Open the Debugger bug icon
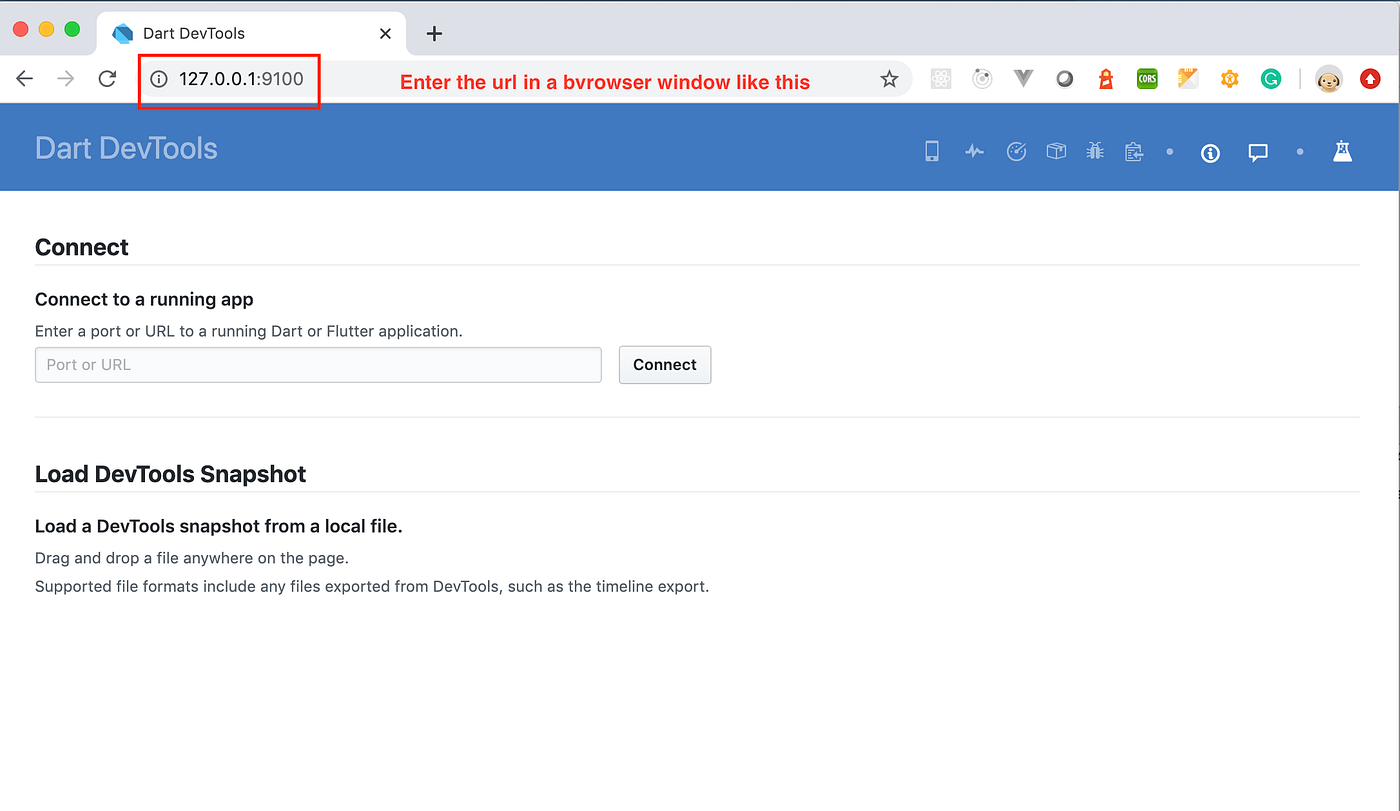 [x=1094, y=150]
